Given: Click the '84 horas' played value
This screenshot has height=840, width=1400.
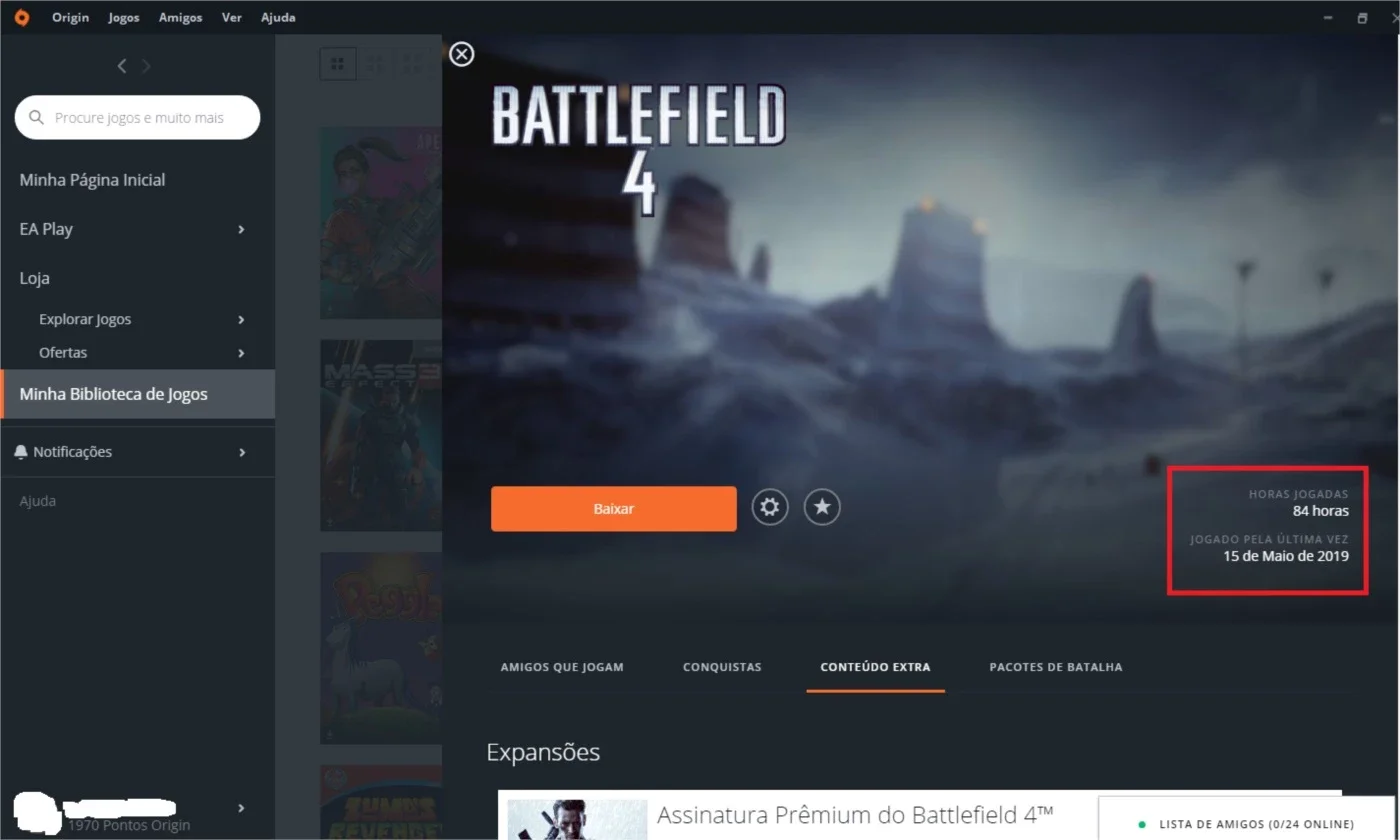Looking at the screenshot, I should [x=1320, y=511].
